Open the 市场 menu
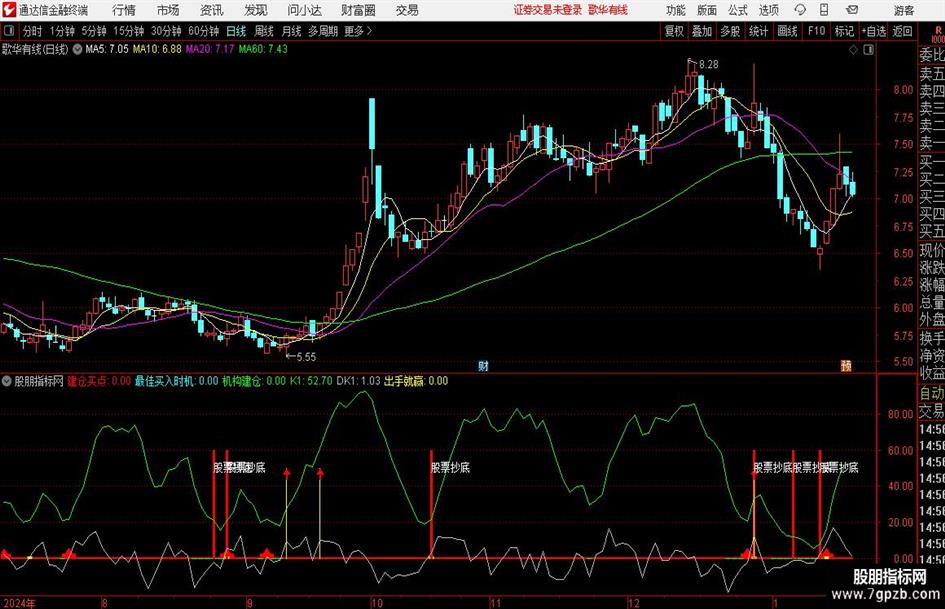The image size is (945, 609). 168,10
